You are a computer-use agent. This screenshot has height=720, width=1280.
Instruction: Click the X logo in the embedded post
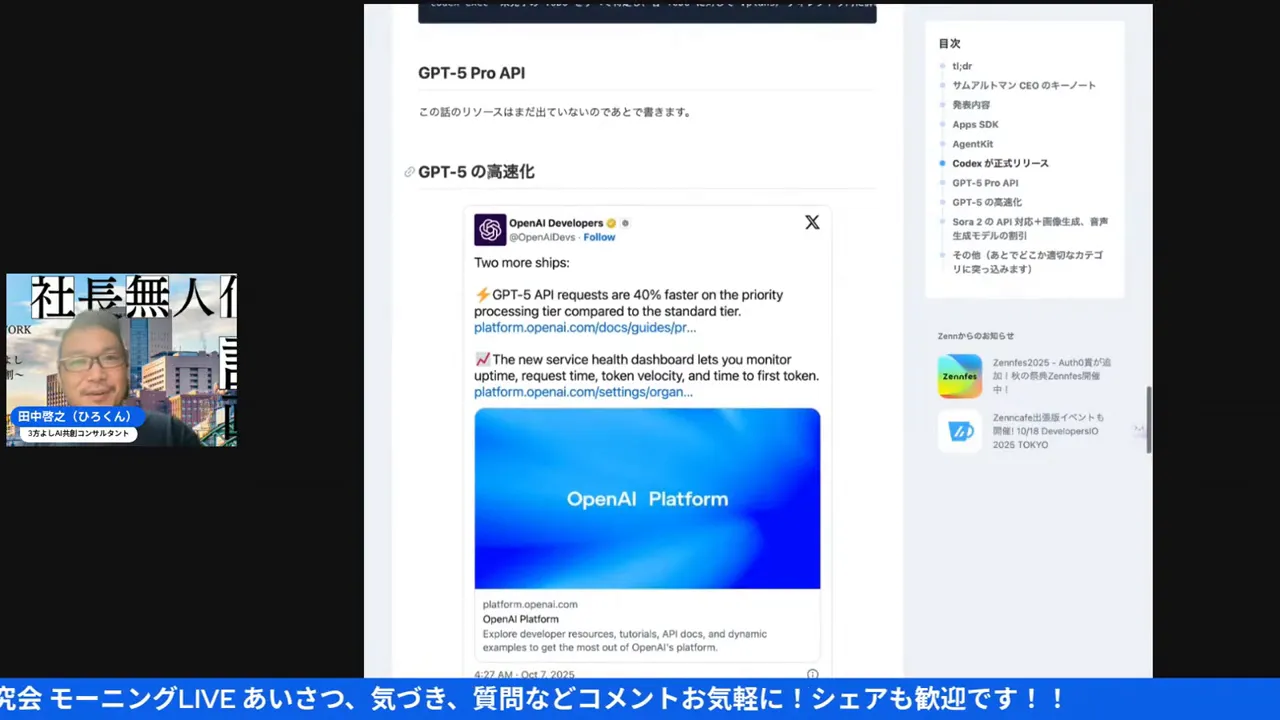812,222
